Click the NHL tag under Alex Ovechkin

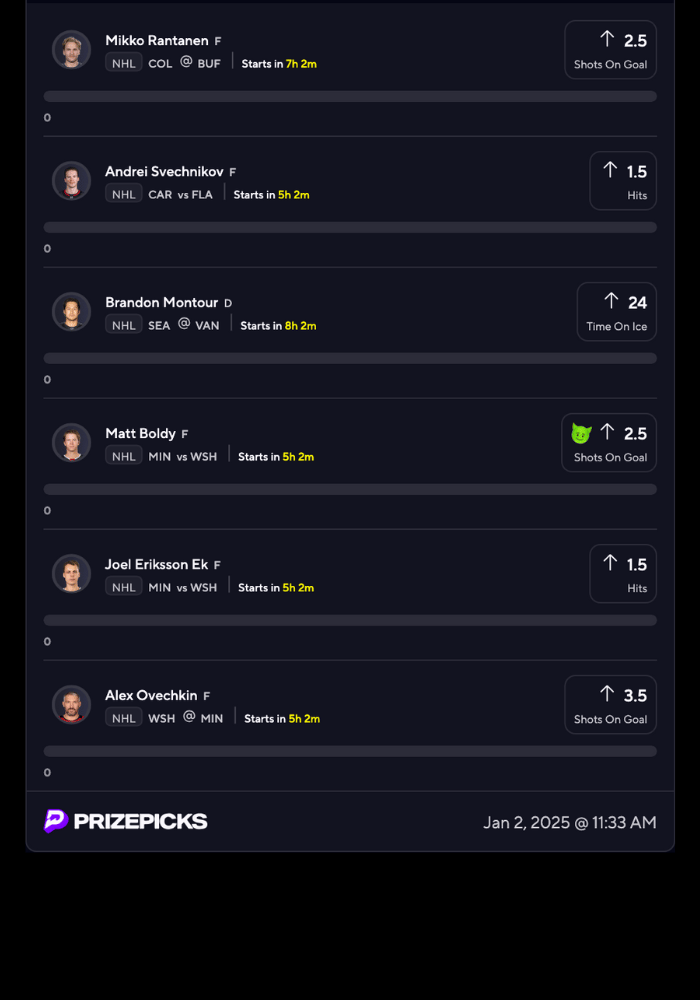point(124,718)
